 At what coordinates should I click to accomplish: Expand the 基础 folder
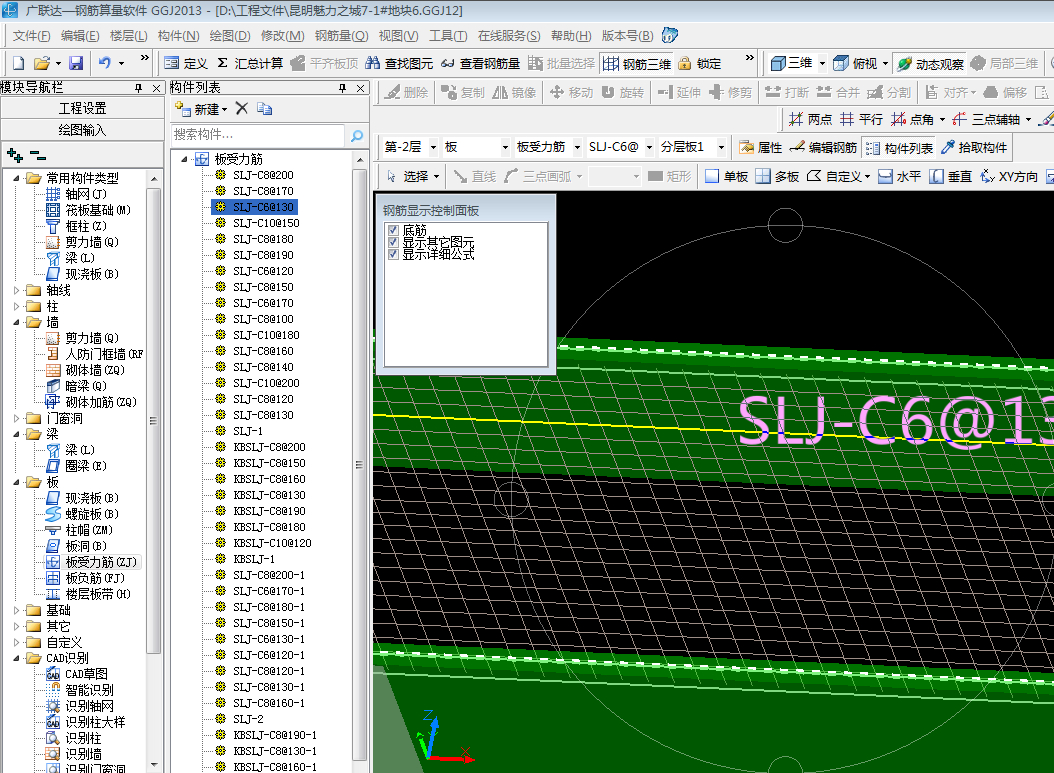coord(17,610)
